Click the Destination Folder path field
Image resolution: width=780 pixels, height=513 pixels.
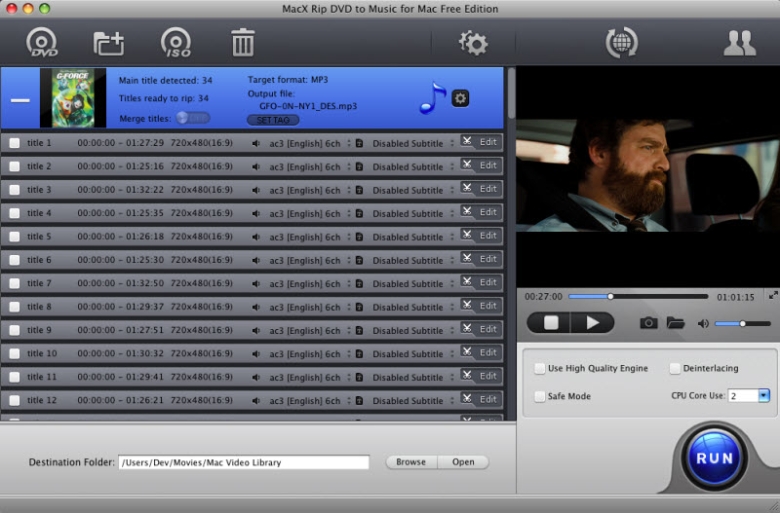point(244,462)
